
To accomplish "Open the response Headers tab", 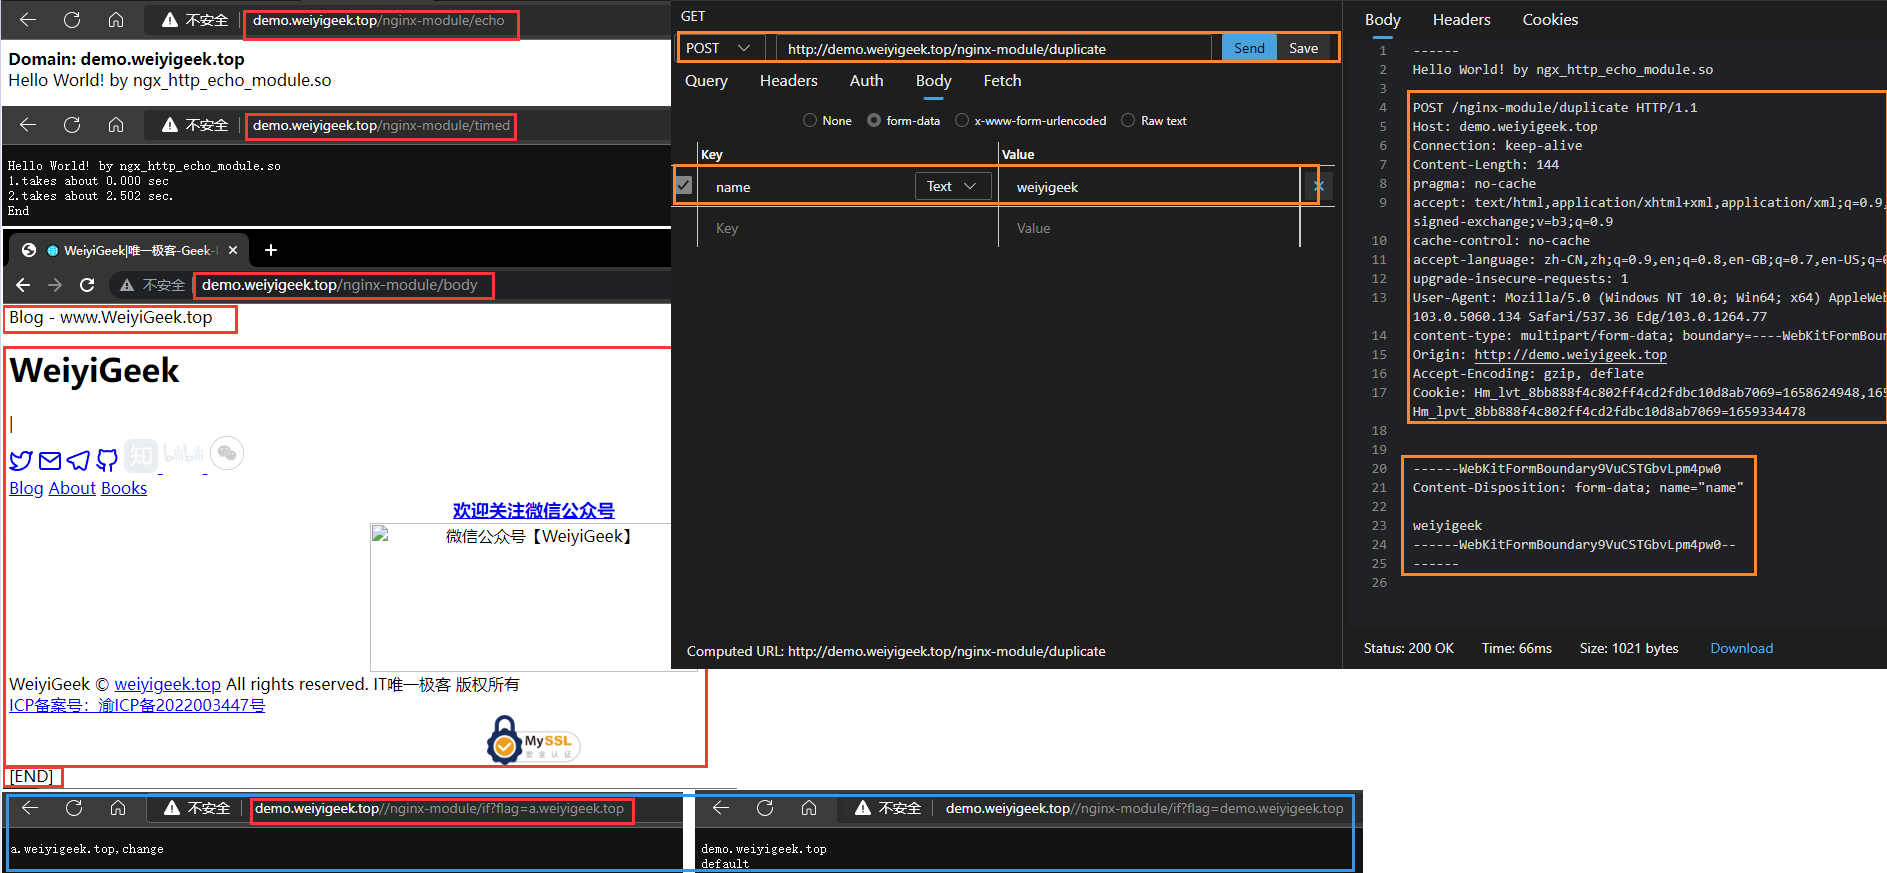I will 1461,20.
